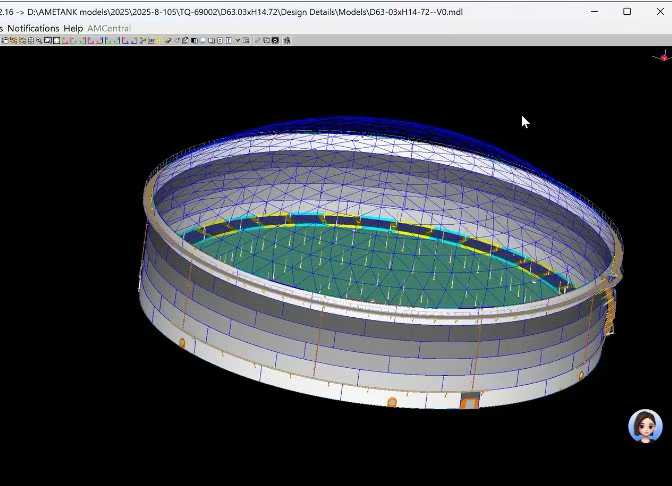
Task: Open the cartoon avatar assistant button
Action: (645, 426)
